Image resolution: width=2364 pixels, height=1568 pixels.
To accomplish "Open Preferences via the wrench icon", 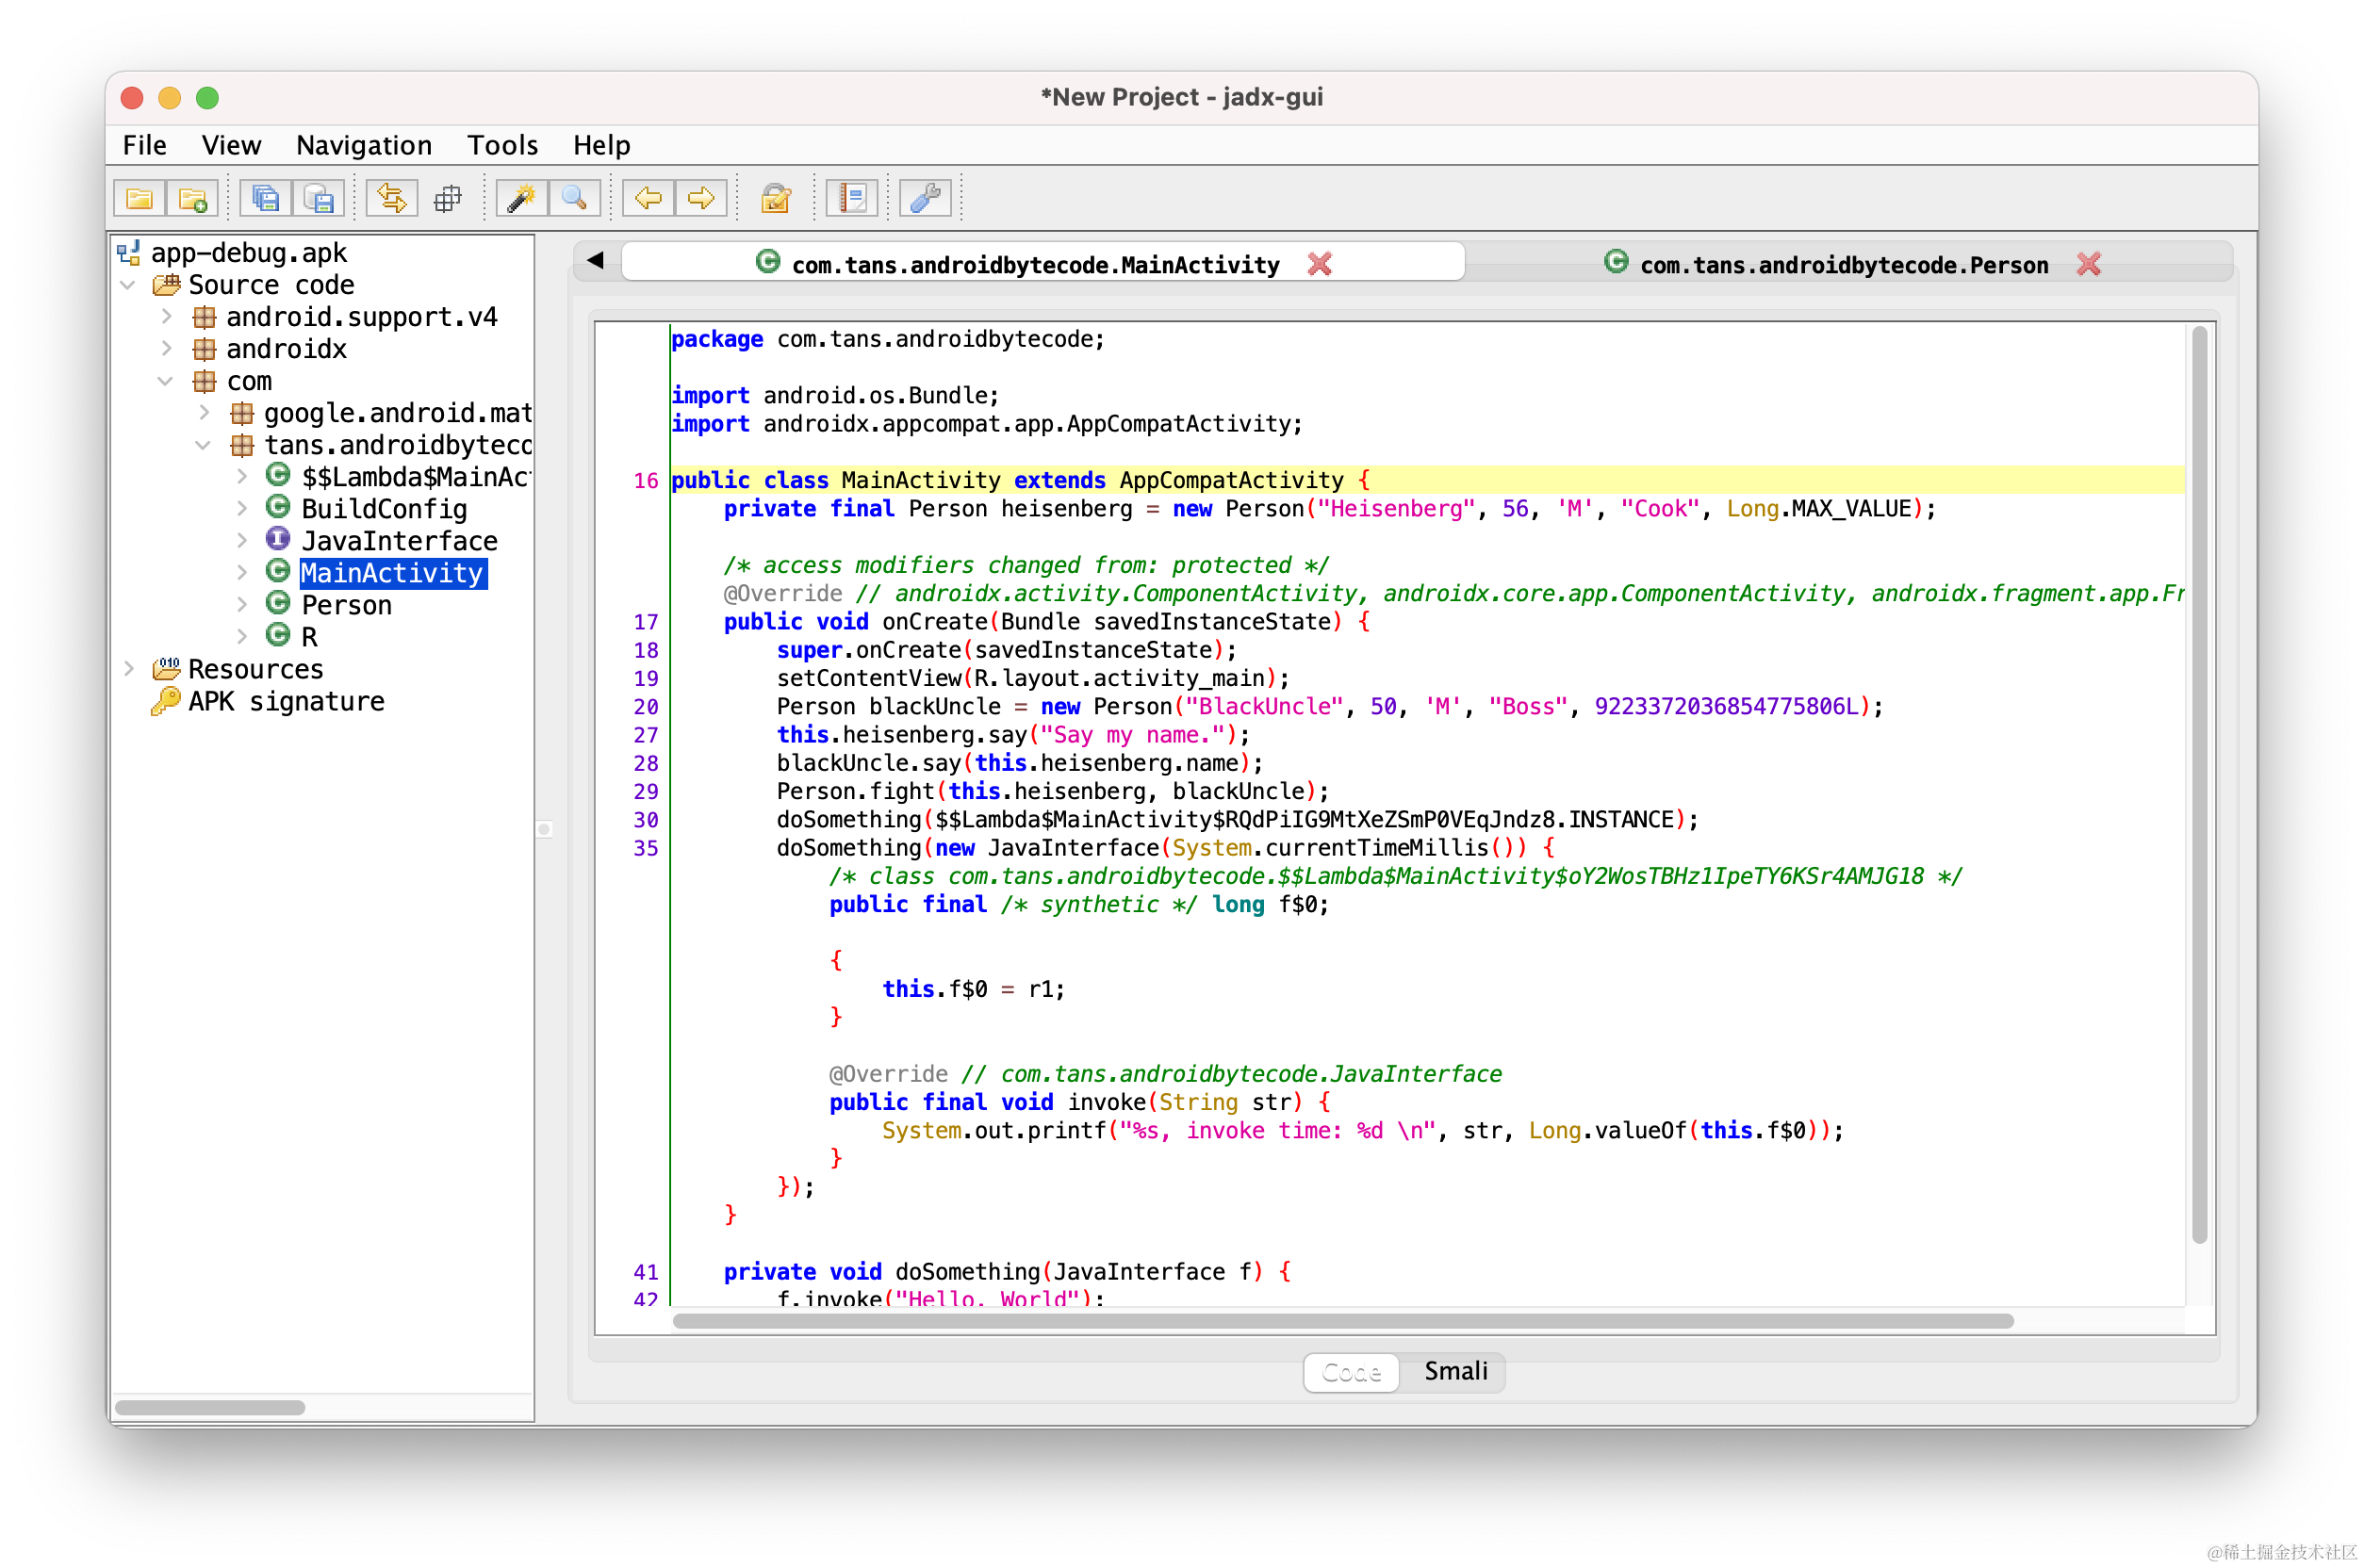I will pos(926,198).
